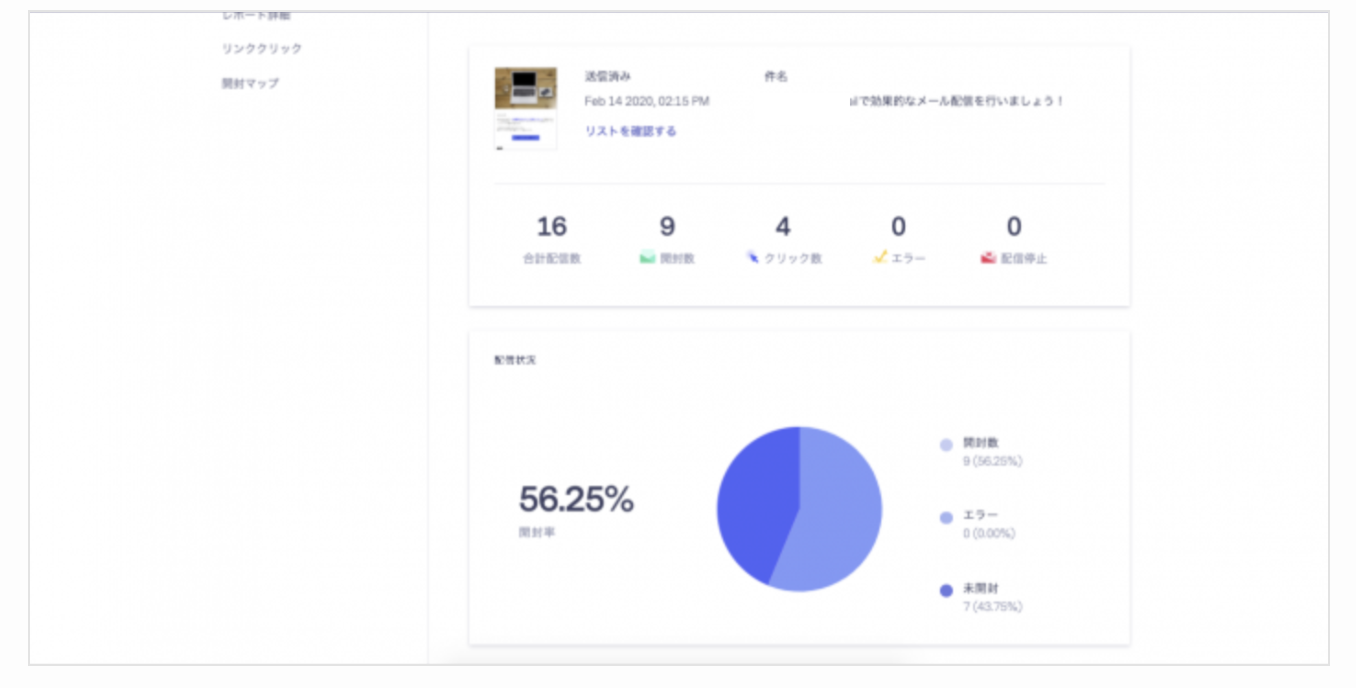Screen dimensions: 1356x688
Task: Click the 開封率 label under the percentage
Action: pos(537,533)
